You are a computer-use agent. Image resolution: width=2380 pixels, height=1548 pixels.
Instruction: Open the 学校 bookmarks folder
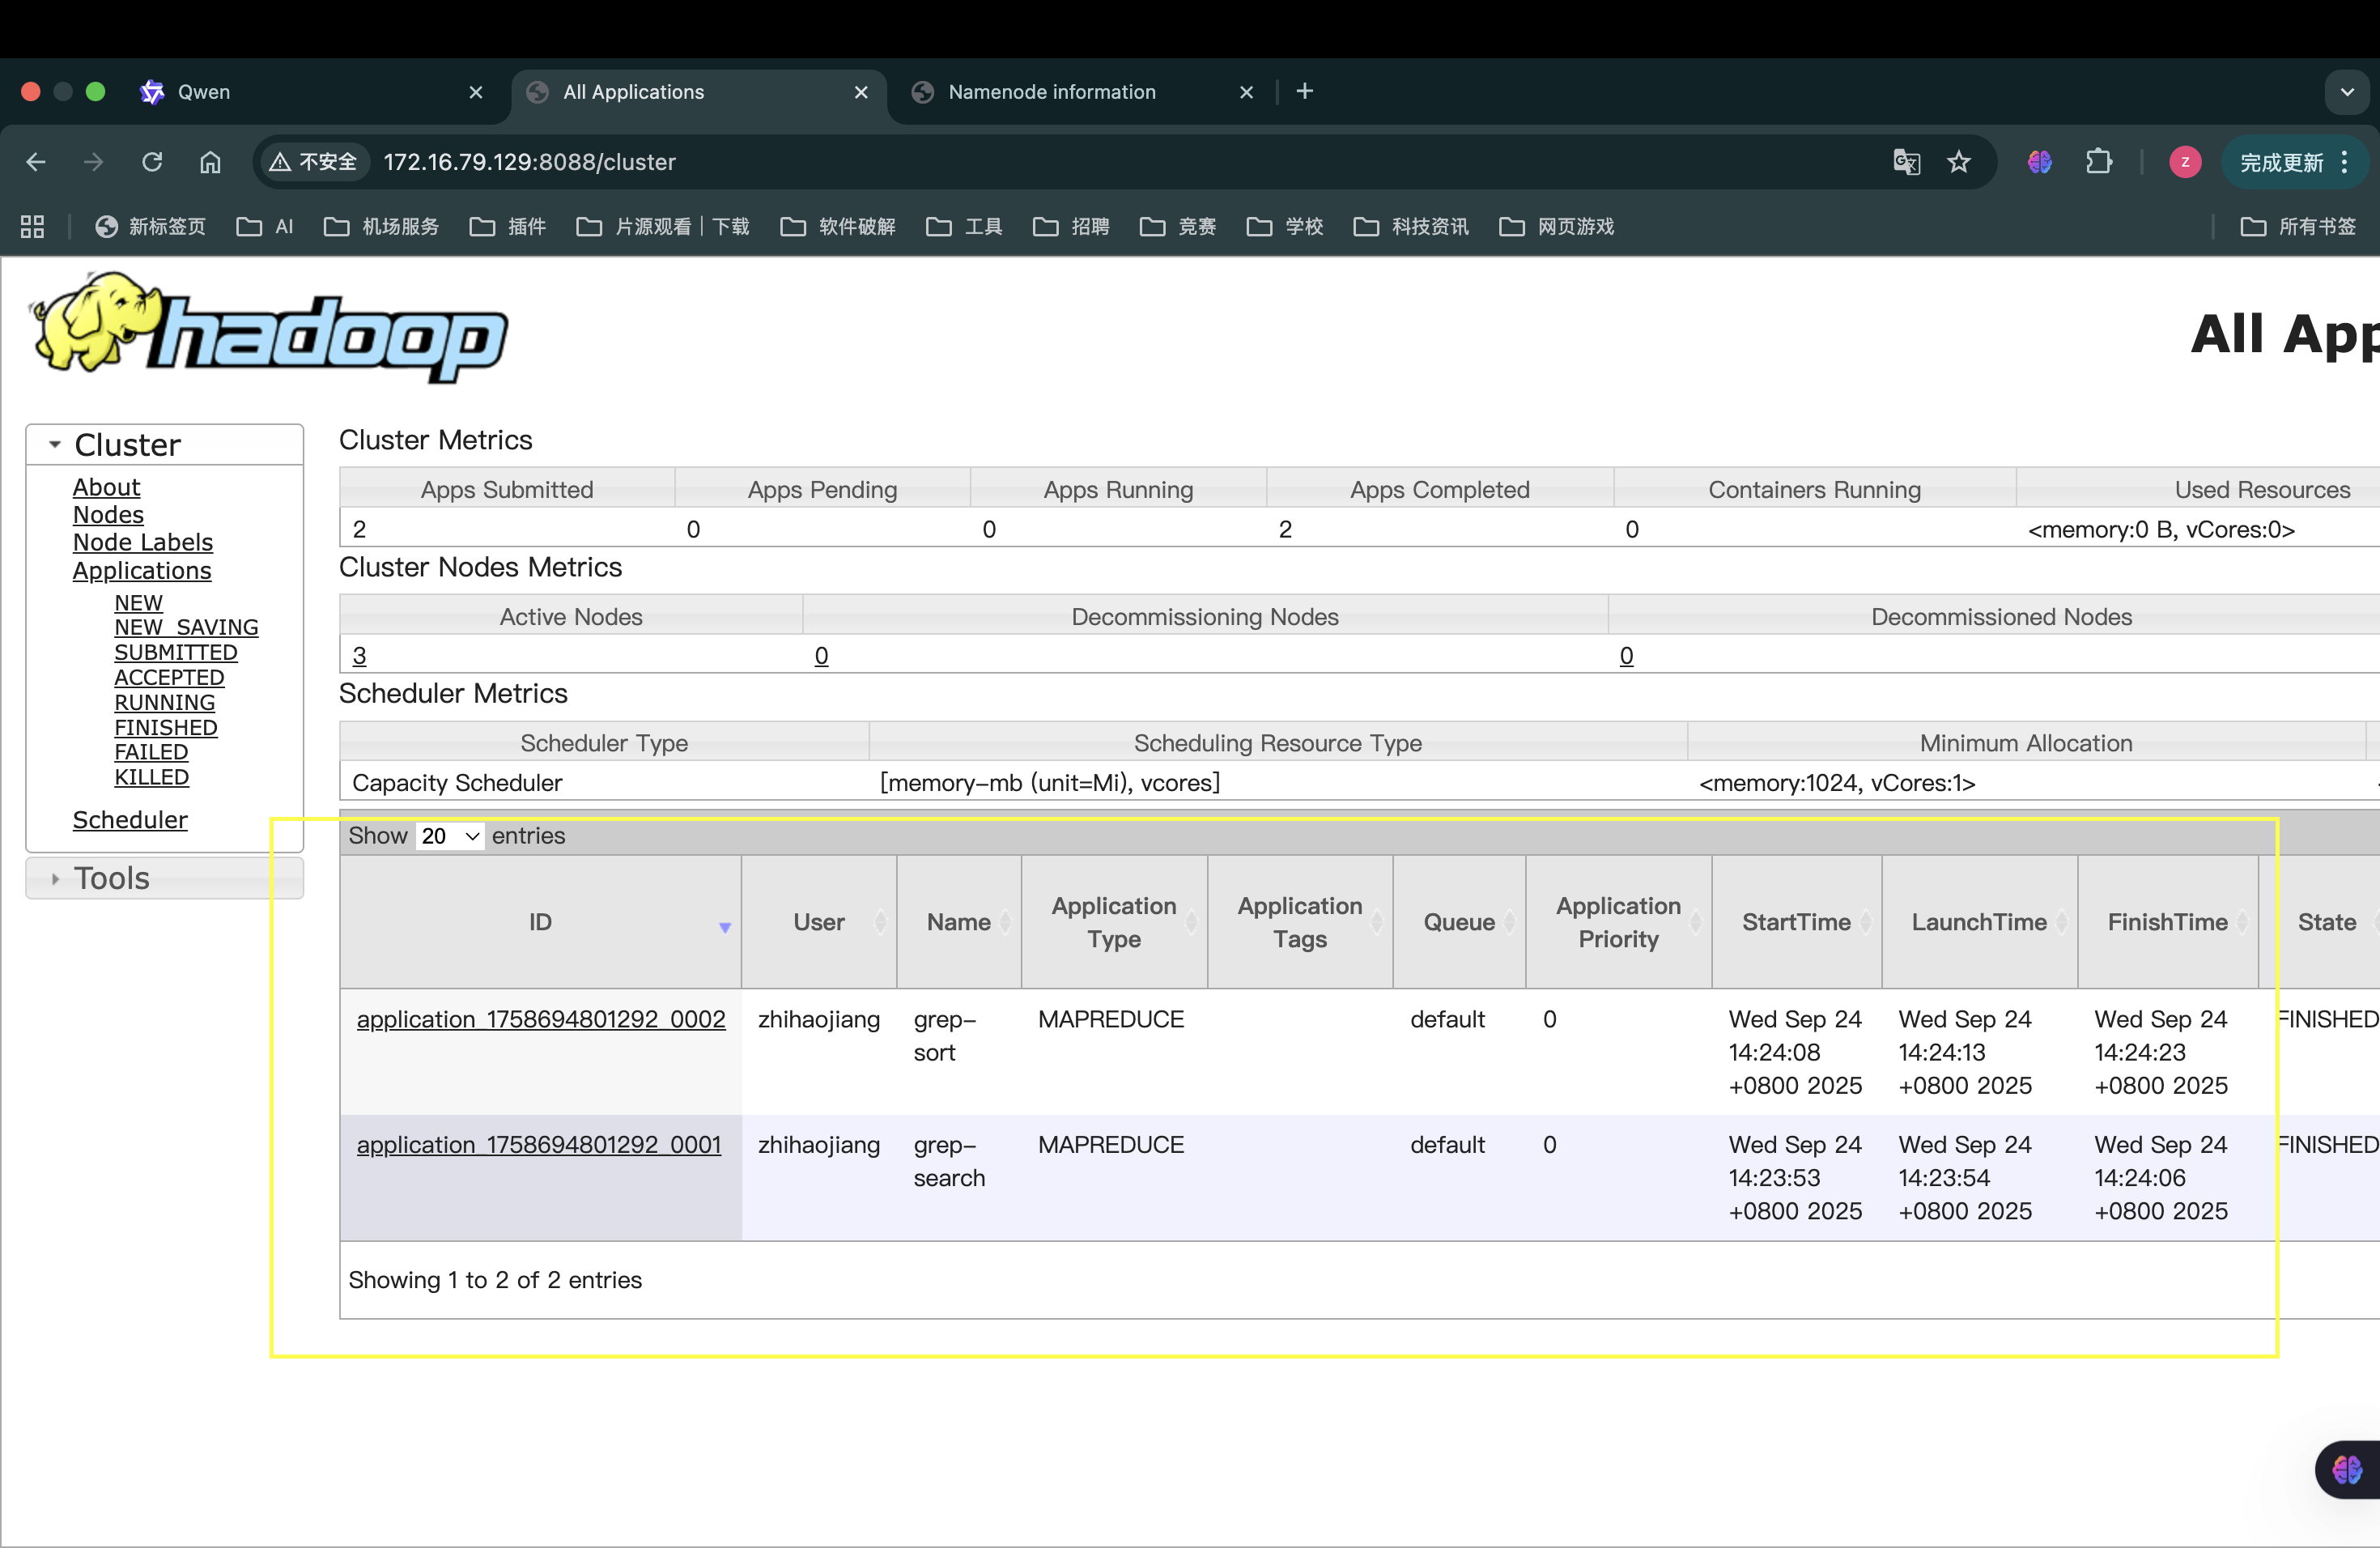pos(1285,227)
